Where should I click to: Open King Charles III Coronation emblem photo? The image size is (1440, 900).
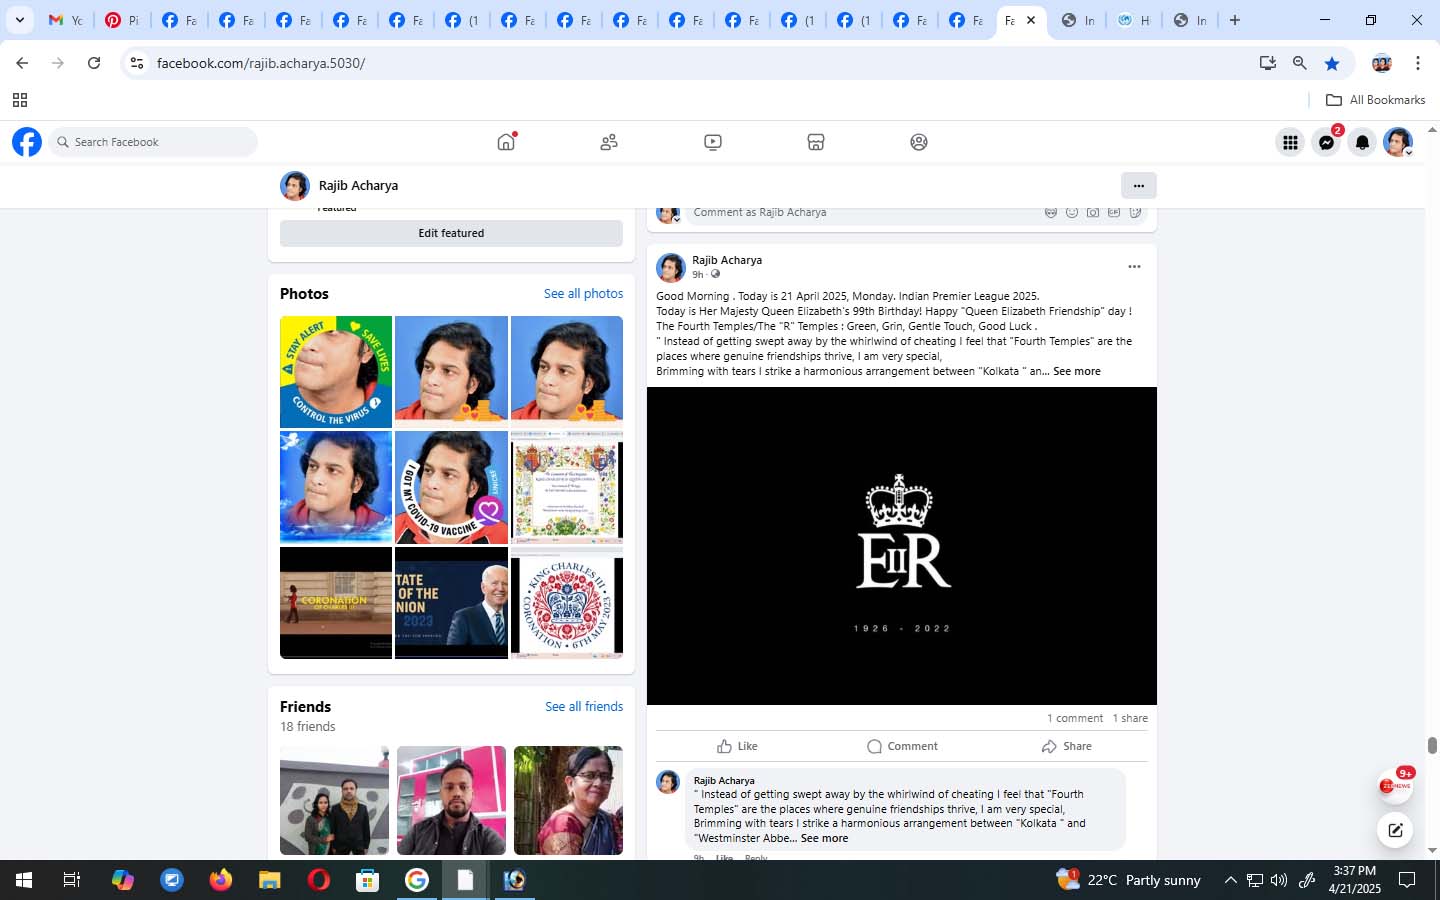pos(567,603)
